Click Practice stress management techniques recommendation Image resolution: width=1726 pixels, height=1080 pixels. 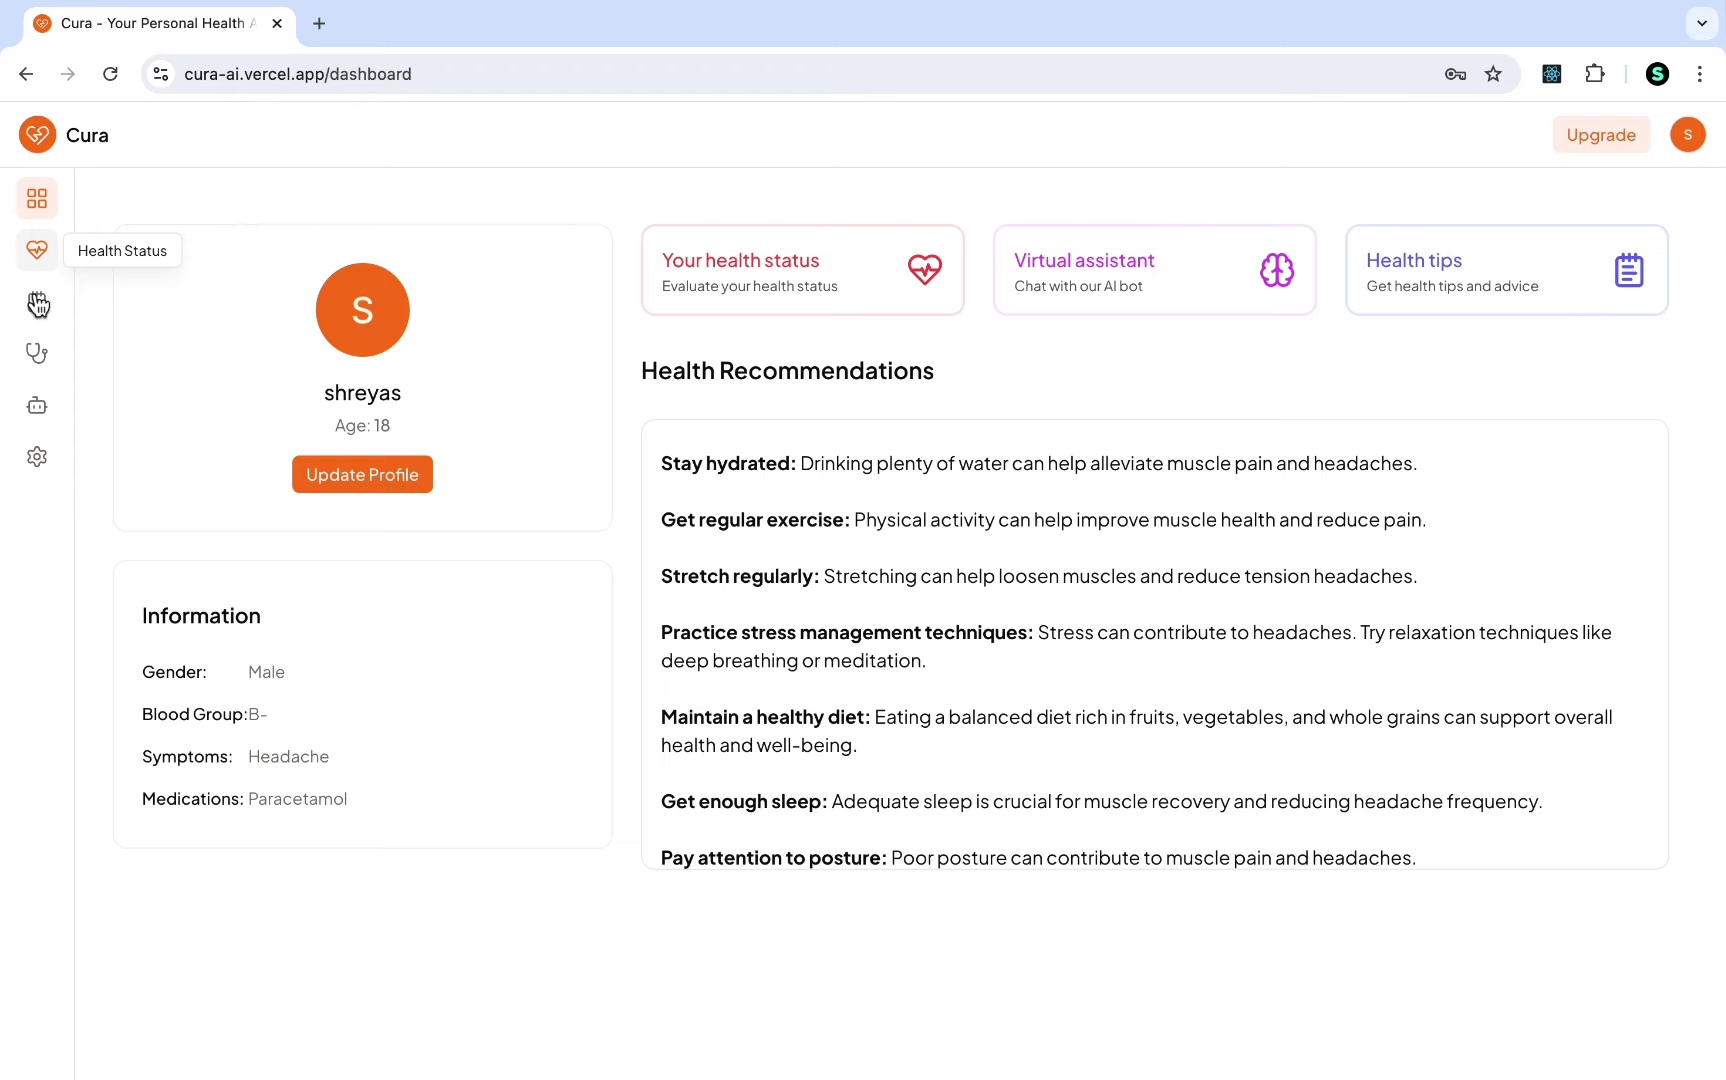tap(1136, 647)
